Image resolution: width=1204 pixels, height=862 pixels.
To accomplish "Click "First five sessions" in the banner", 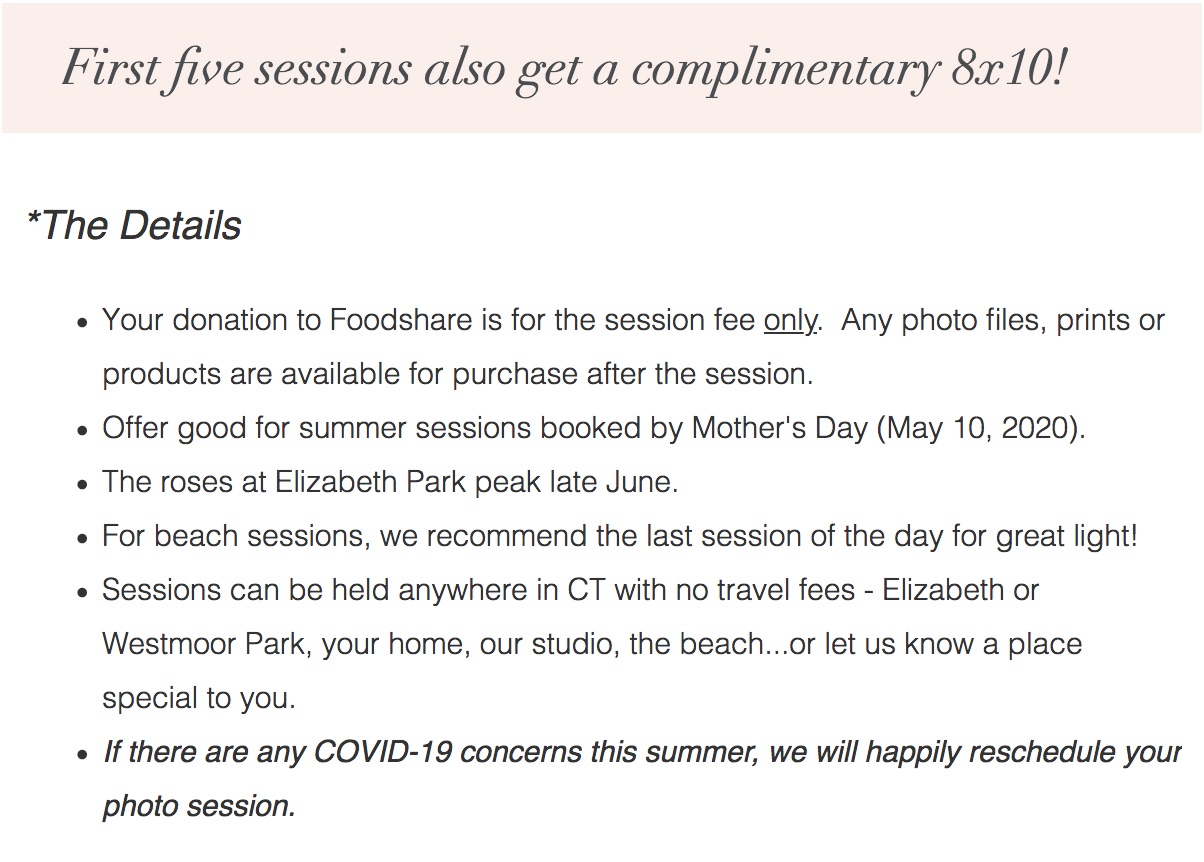I will click(x=236, y=69).
